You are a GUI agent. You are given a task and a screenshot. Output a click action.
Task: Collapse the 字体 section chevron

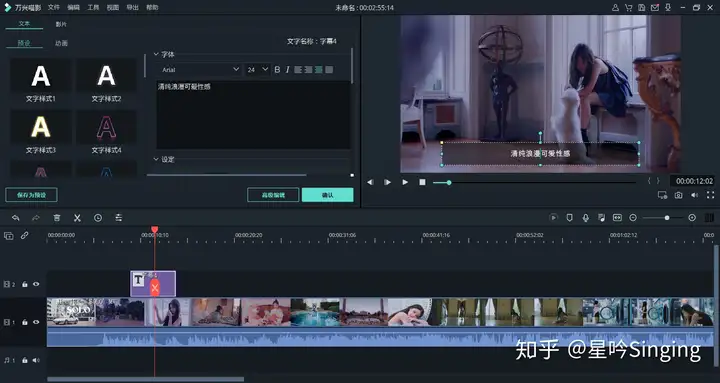[156, 54]
